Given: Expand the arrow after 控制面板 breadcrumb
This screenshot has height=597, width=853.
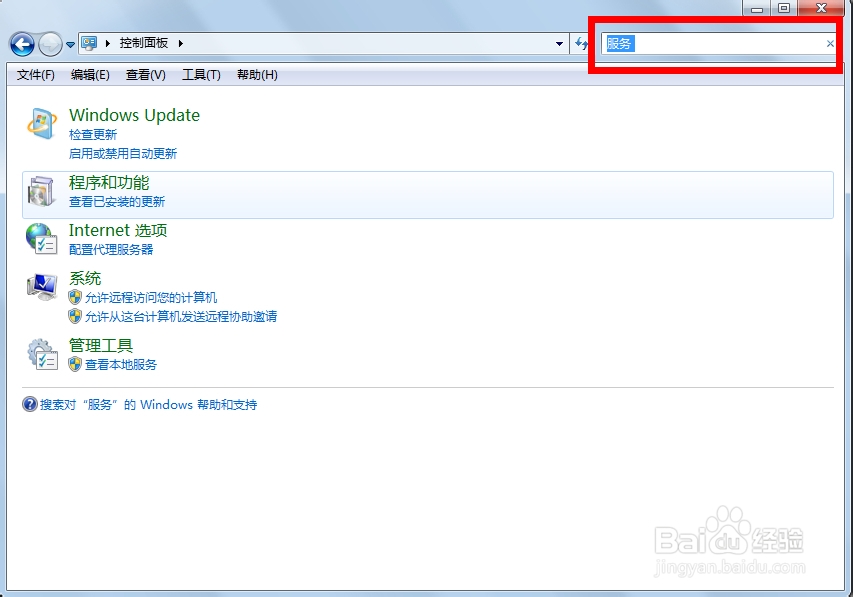Looking at the screenshot, I should (181, 43).
